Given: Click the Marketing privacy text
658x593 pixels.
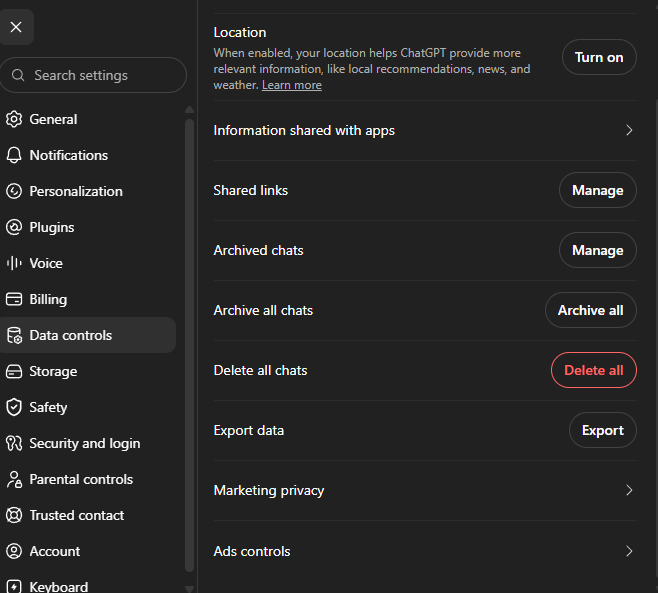Looking at the screenshot, I should click(x=269, y=490).
